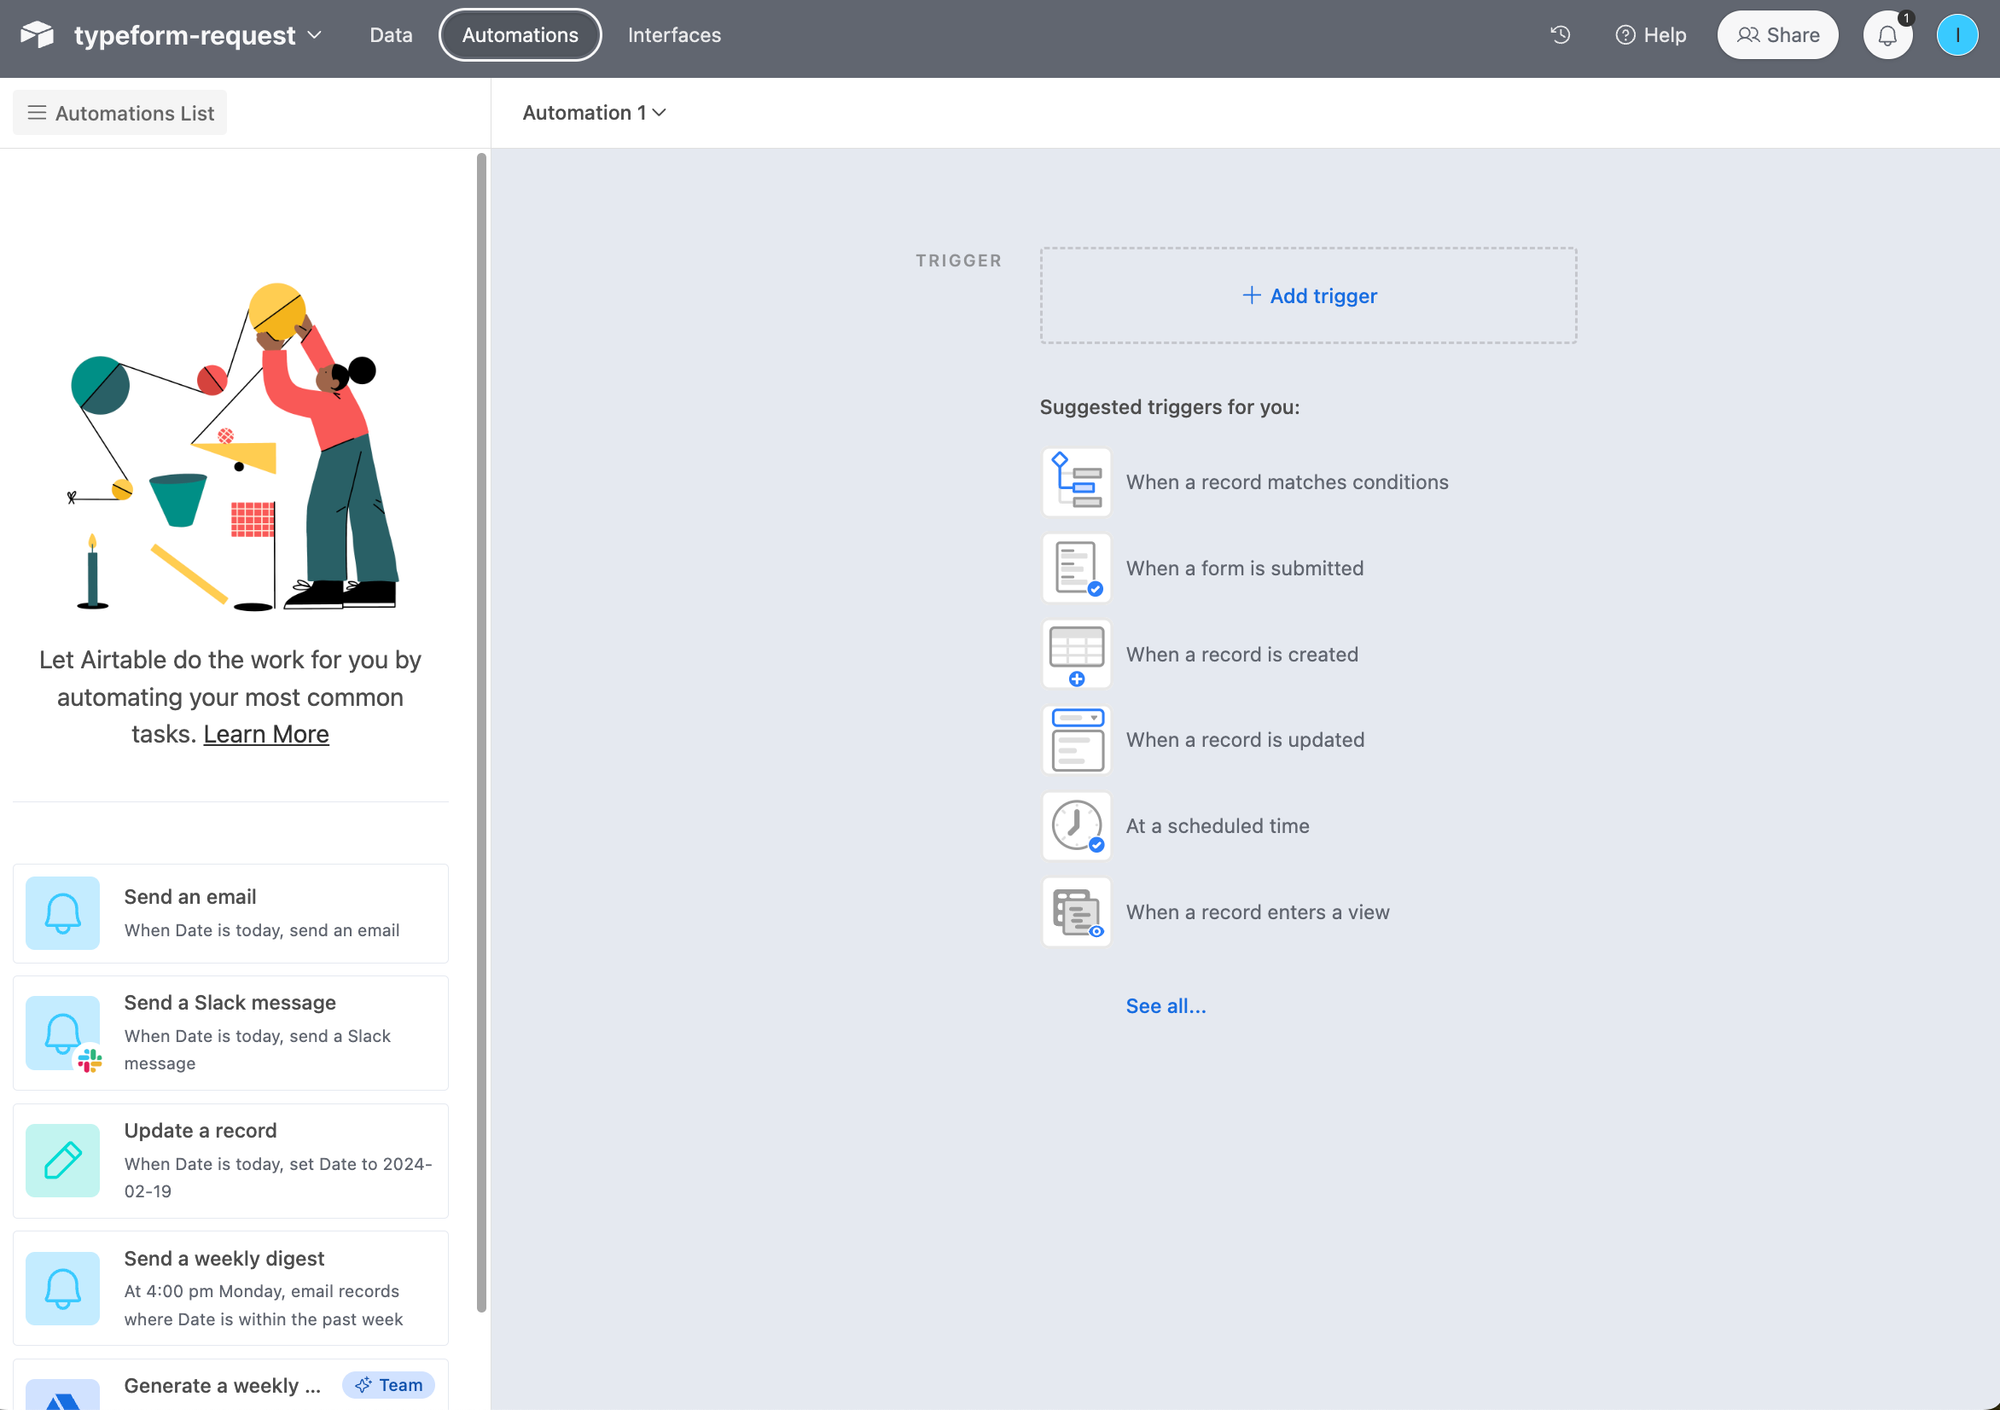Select 'When a form is submitted' text

pyautogui.click(x=1245, y=568)
